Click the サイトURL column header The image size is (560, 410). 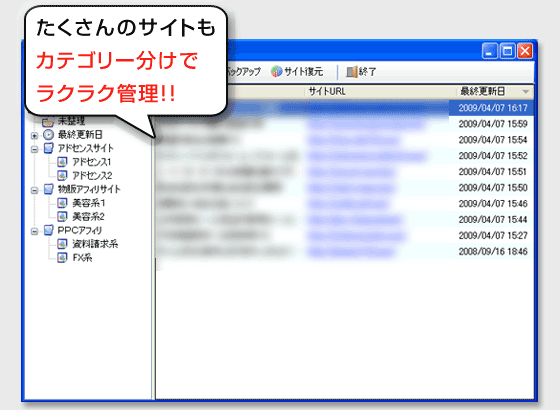(x=381, y=91)
